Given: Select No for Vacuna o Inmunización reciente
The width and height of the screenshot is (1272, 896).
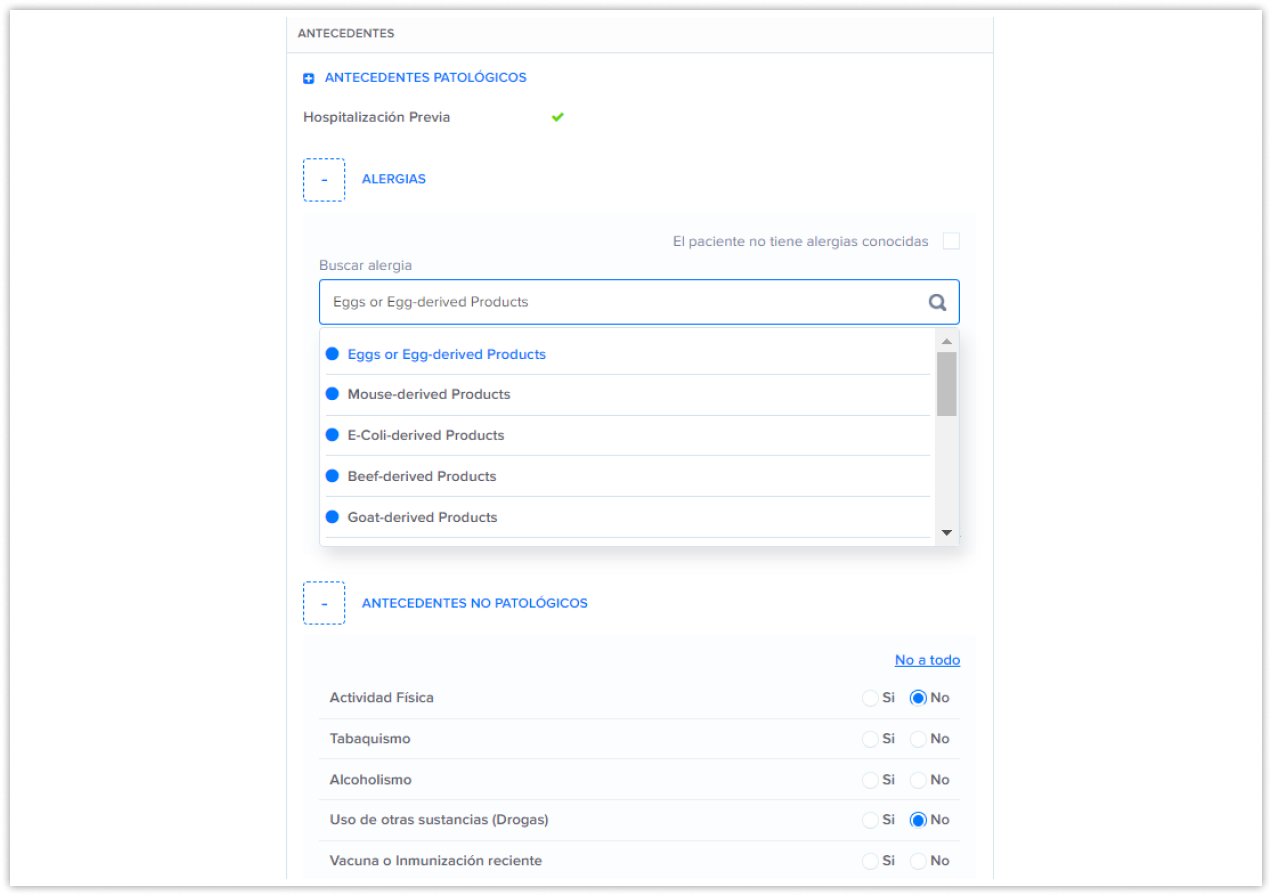Looking at the screenshot, I should point(918,861).
